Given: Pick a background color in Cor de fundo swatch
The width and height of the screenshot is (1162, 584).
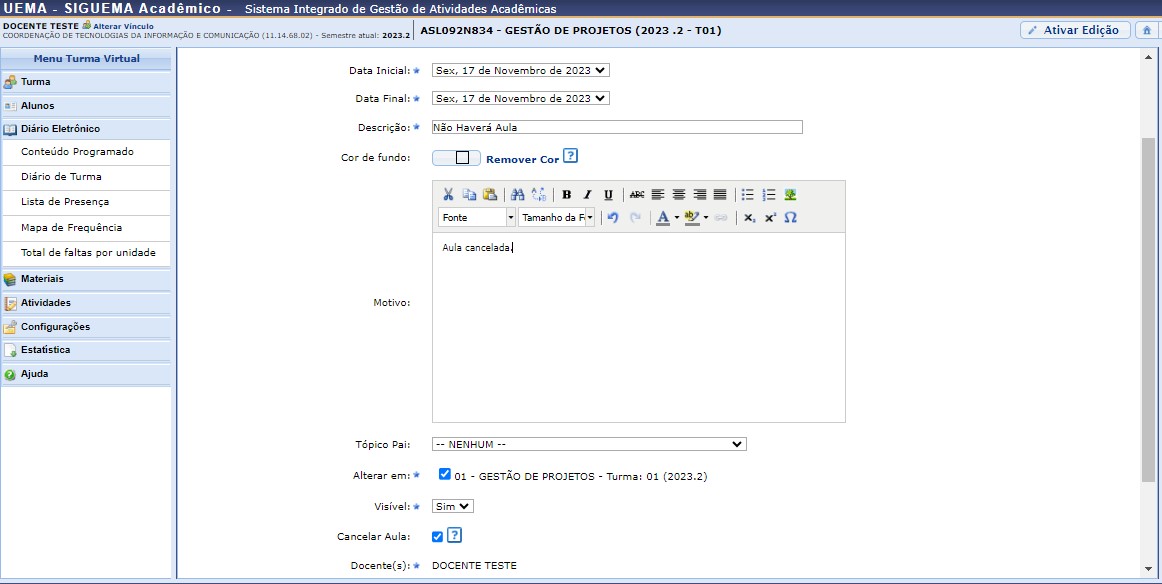Looking at the screenshot, I should (x=456, y=158).
